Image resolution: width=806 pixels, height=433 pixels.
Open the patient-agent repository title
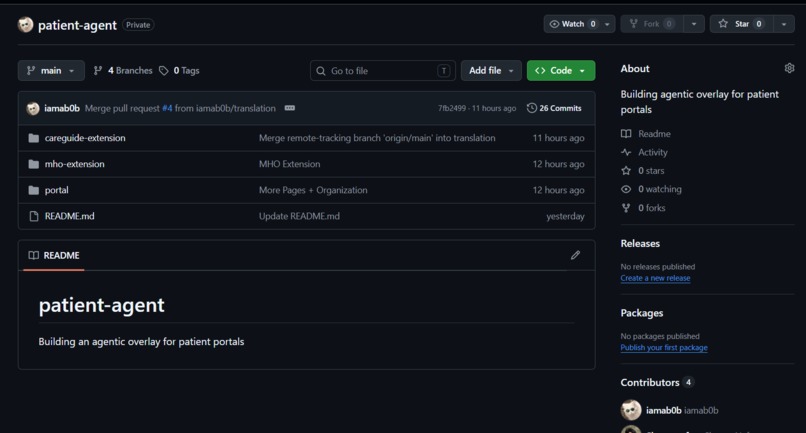click(x=77, y=25)
